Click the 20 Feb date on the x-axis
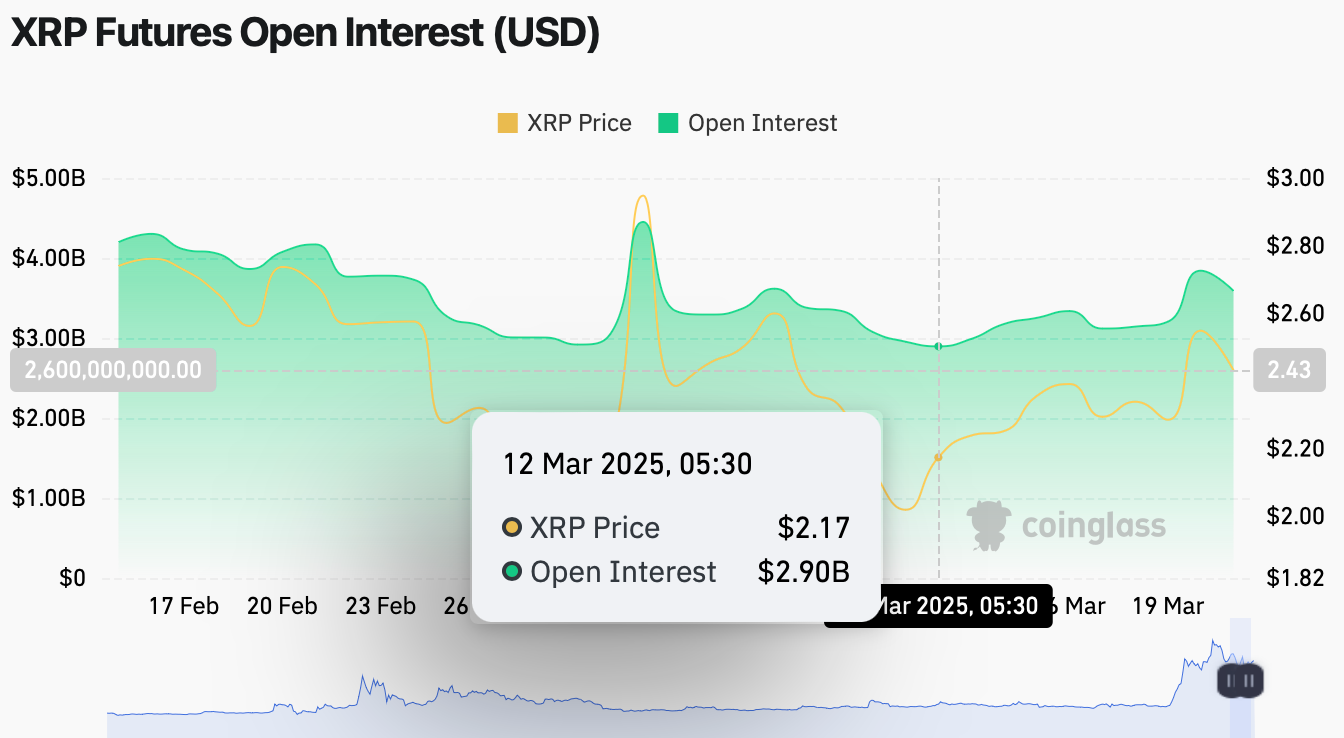 (x=283, y=606)
